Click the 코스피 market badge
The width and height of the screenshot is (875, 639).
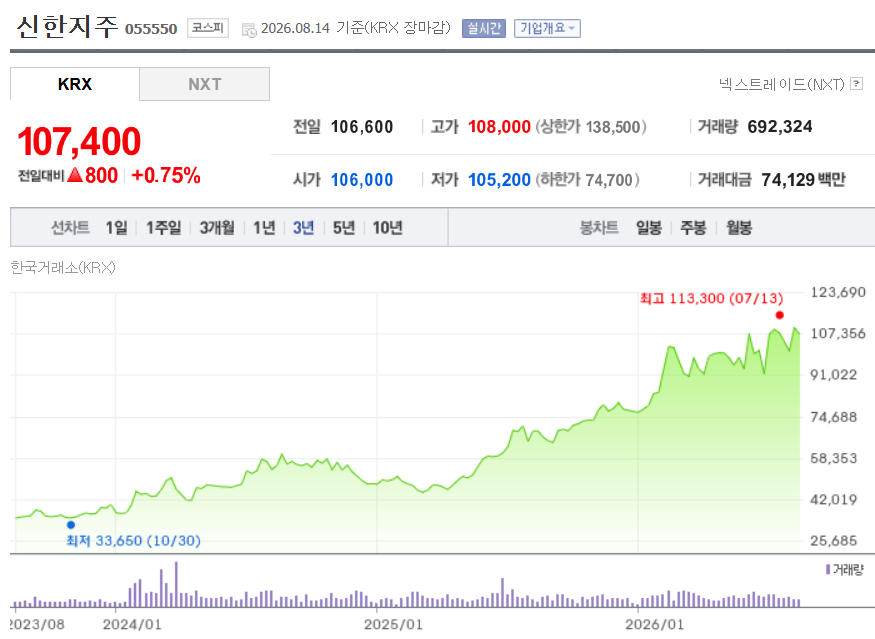[x=208, y=27]
